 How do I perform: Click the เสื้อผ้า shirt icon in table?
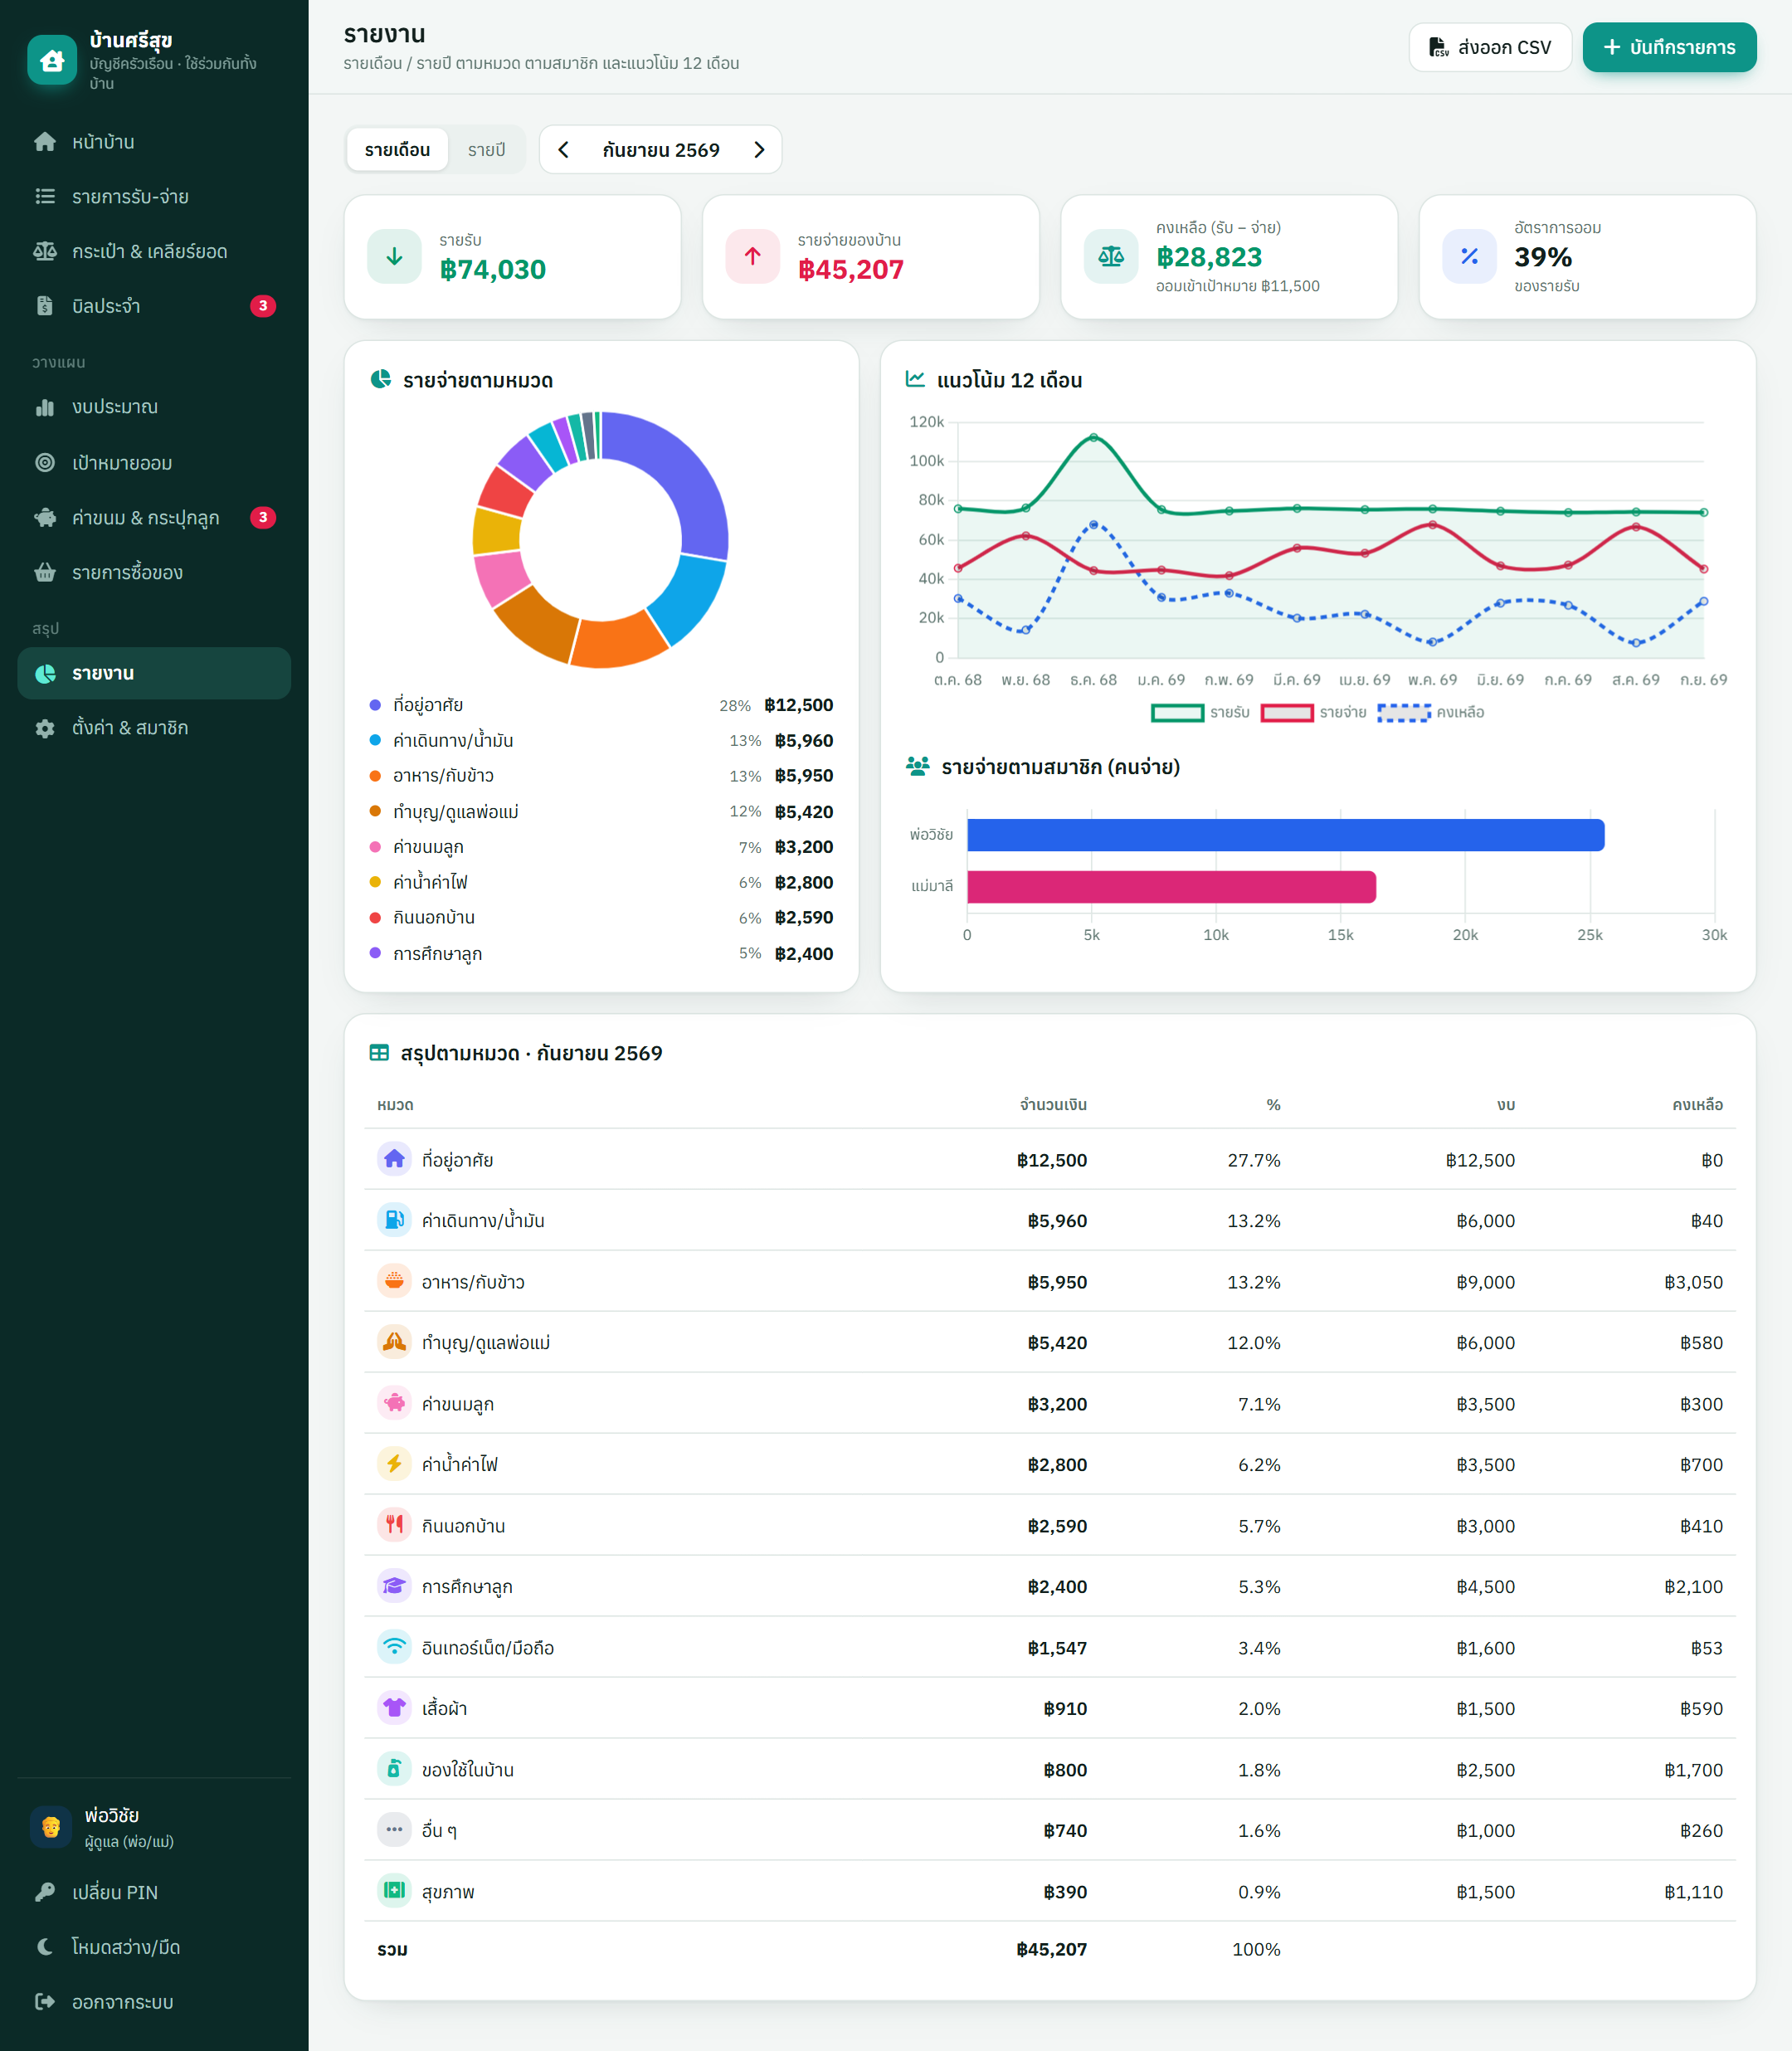pos(394,1708)
